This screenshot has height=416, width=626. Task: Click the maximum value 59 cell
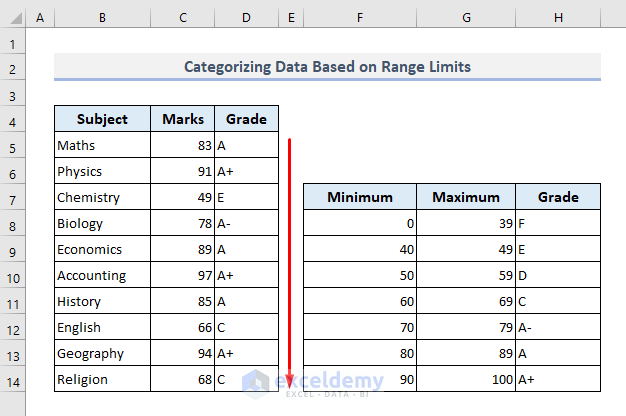[x=466, y=275]
